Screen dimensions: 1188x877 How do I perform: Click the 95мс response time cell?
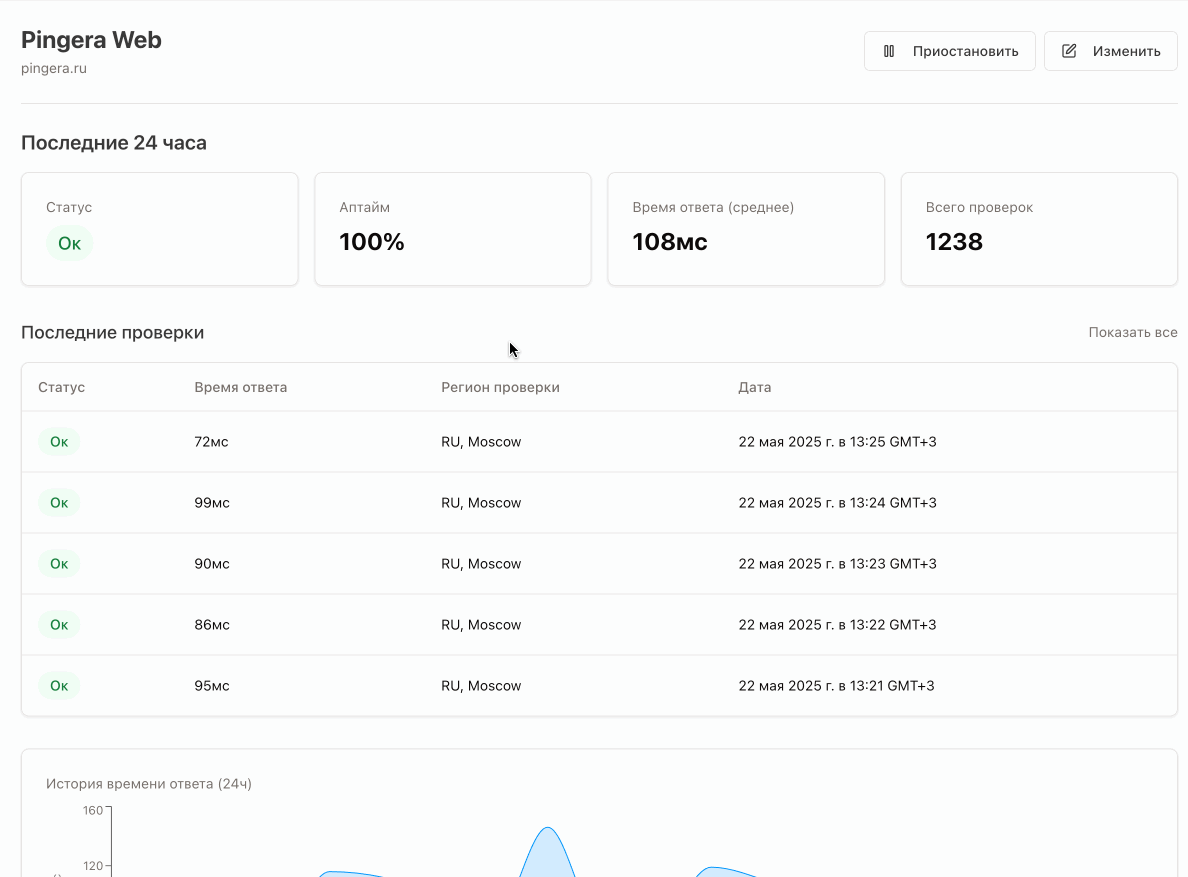click(x=211, y=685)
